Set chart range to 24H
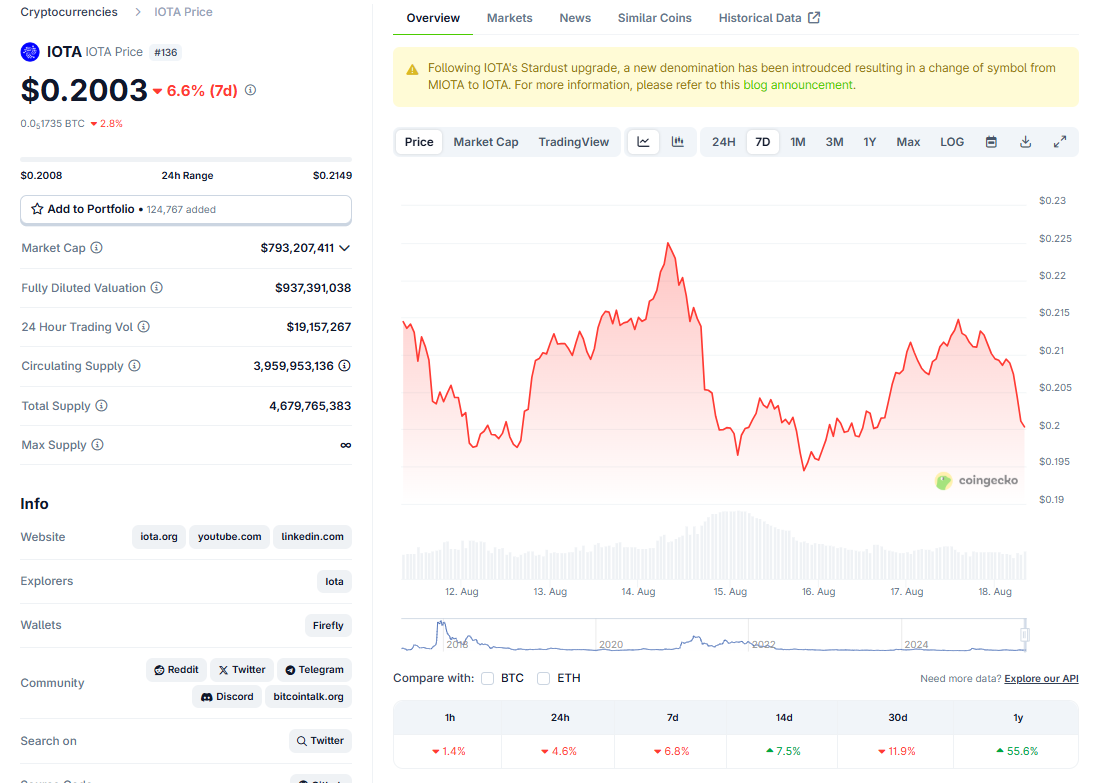The width and height of the screenshot is (1099, 783). click(723, 142)
